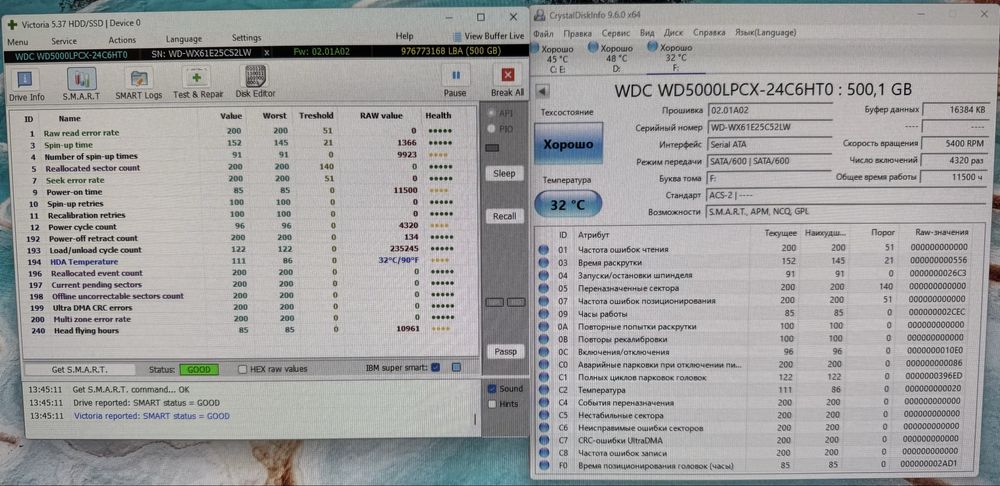The image size is (1000, 486).
Task: Enable the Hints checkbox
Action: pos(492,404)
